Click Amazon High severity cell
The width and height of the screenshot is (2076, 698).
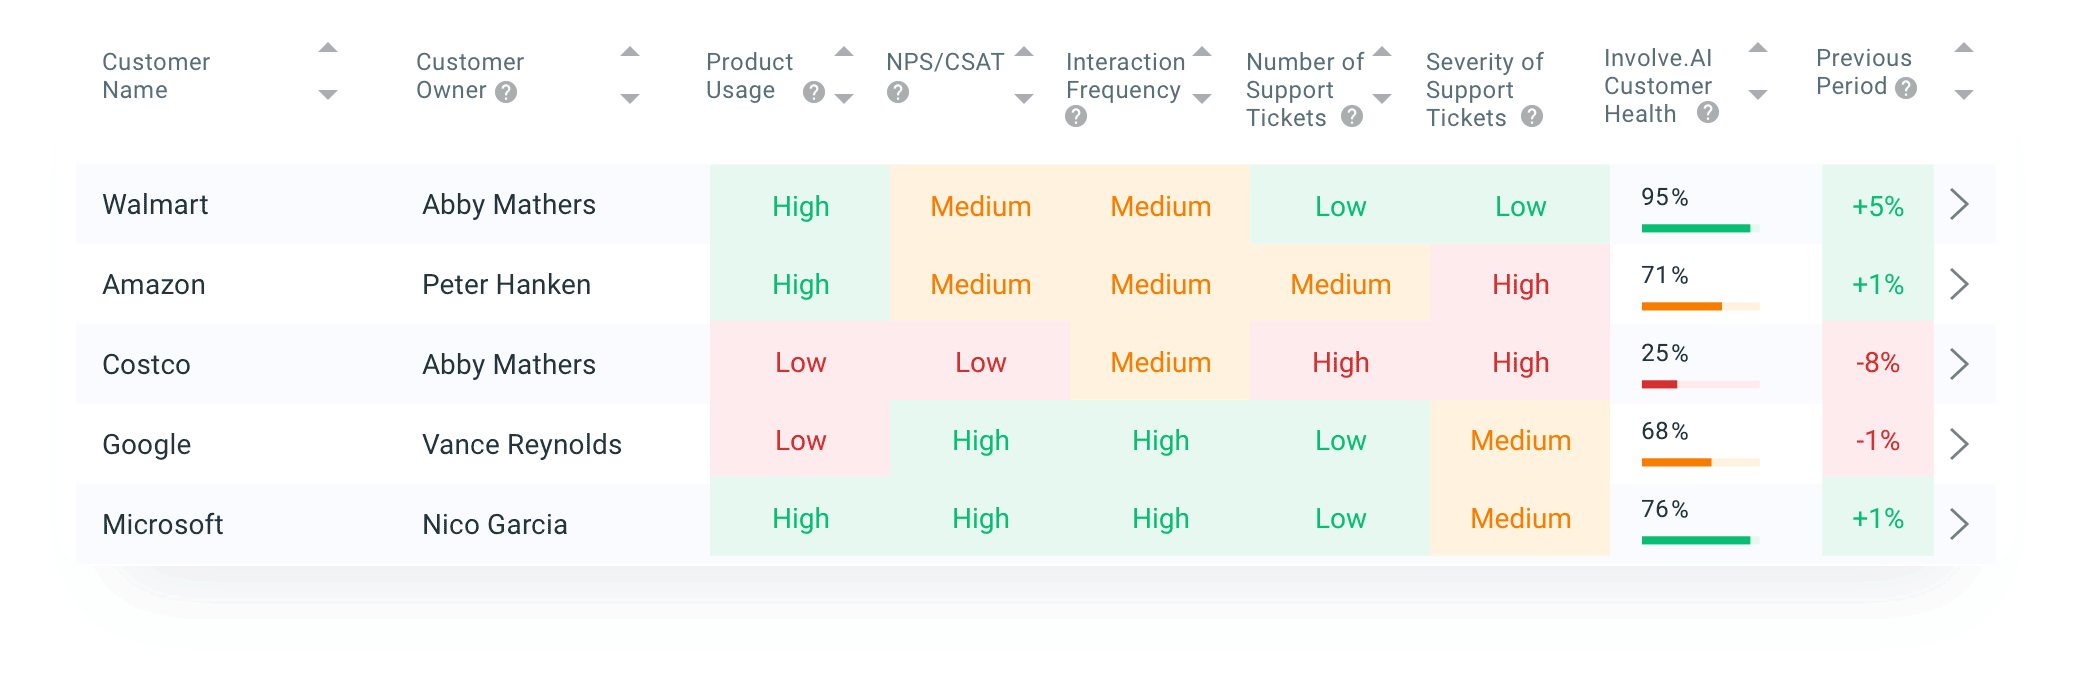click(1520, 284)
